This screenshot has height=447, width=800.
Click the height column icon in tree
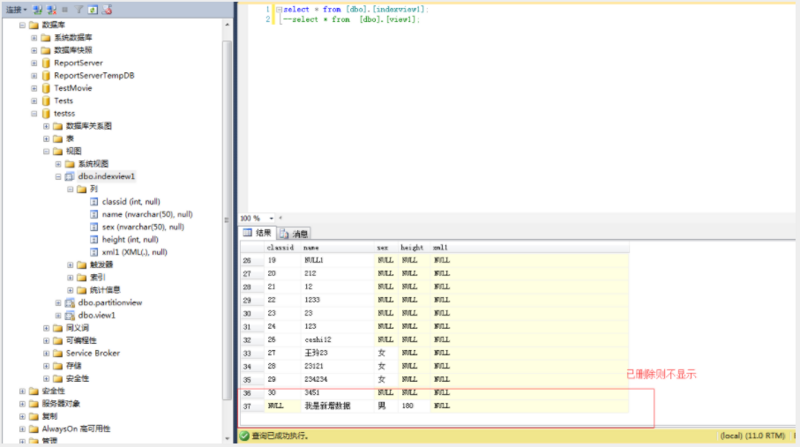pos(94,239)
